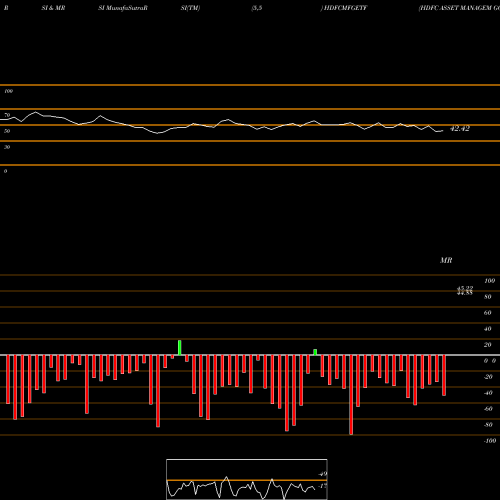Select the HDFCMFGETF ticker text in header

click(x=344, y=8)
